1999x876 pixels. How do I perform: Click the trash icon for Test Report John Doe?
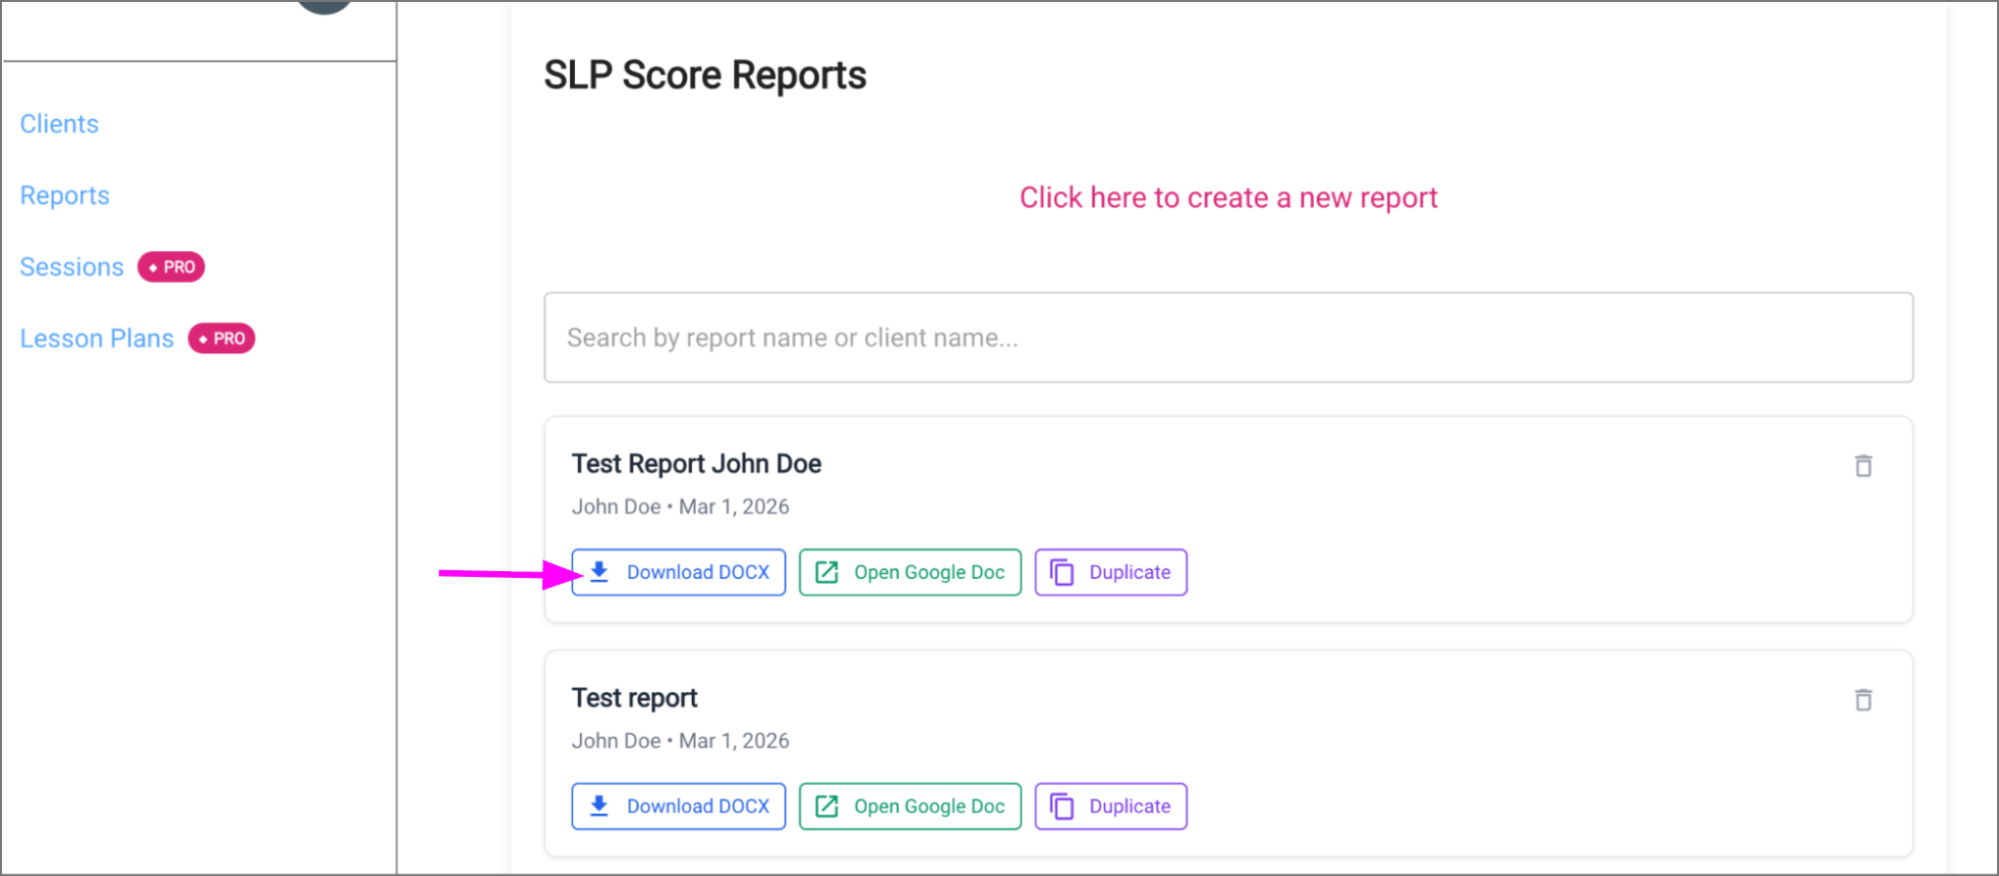(x=1863, y=465)
